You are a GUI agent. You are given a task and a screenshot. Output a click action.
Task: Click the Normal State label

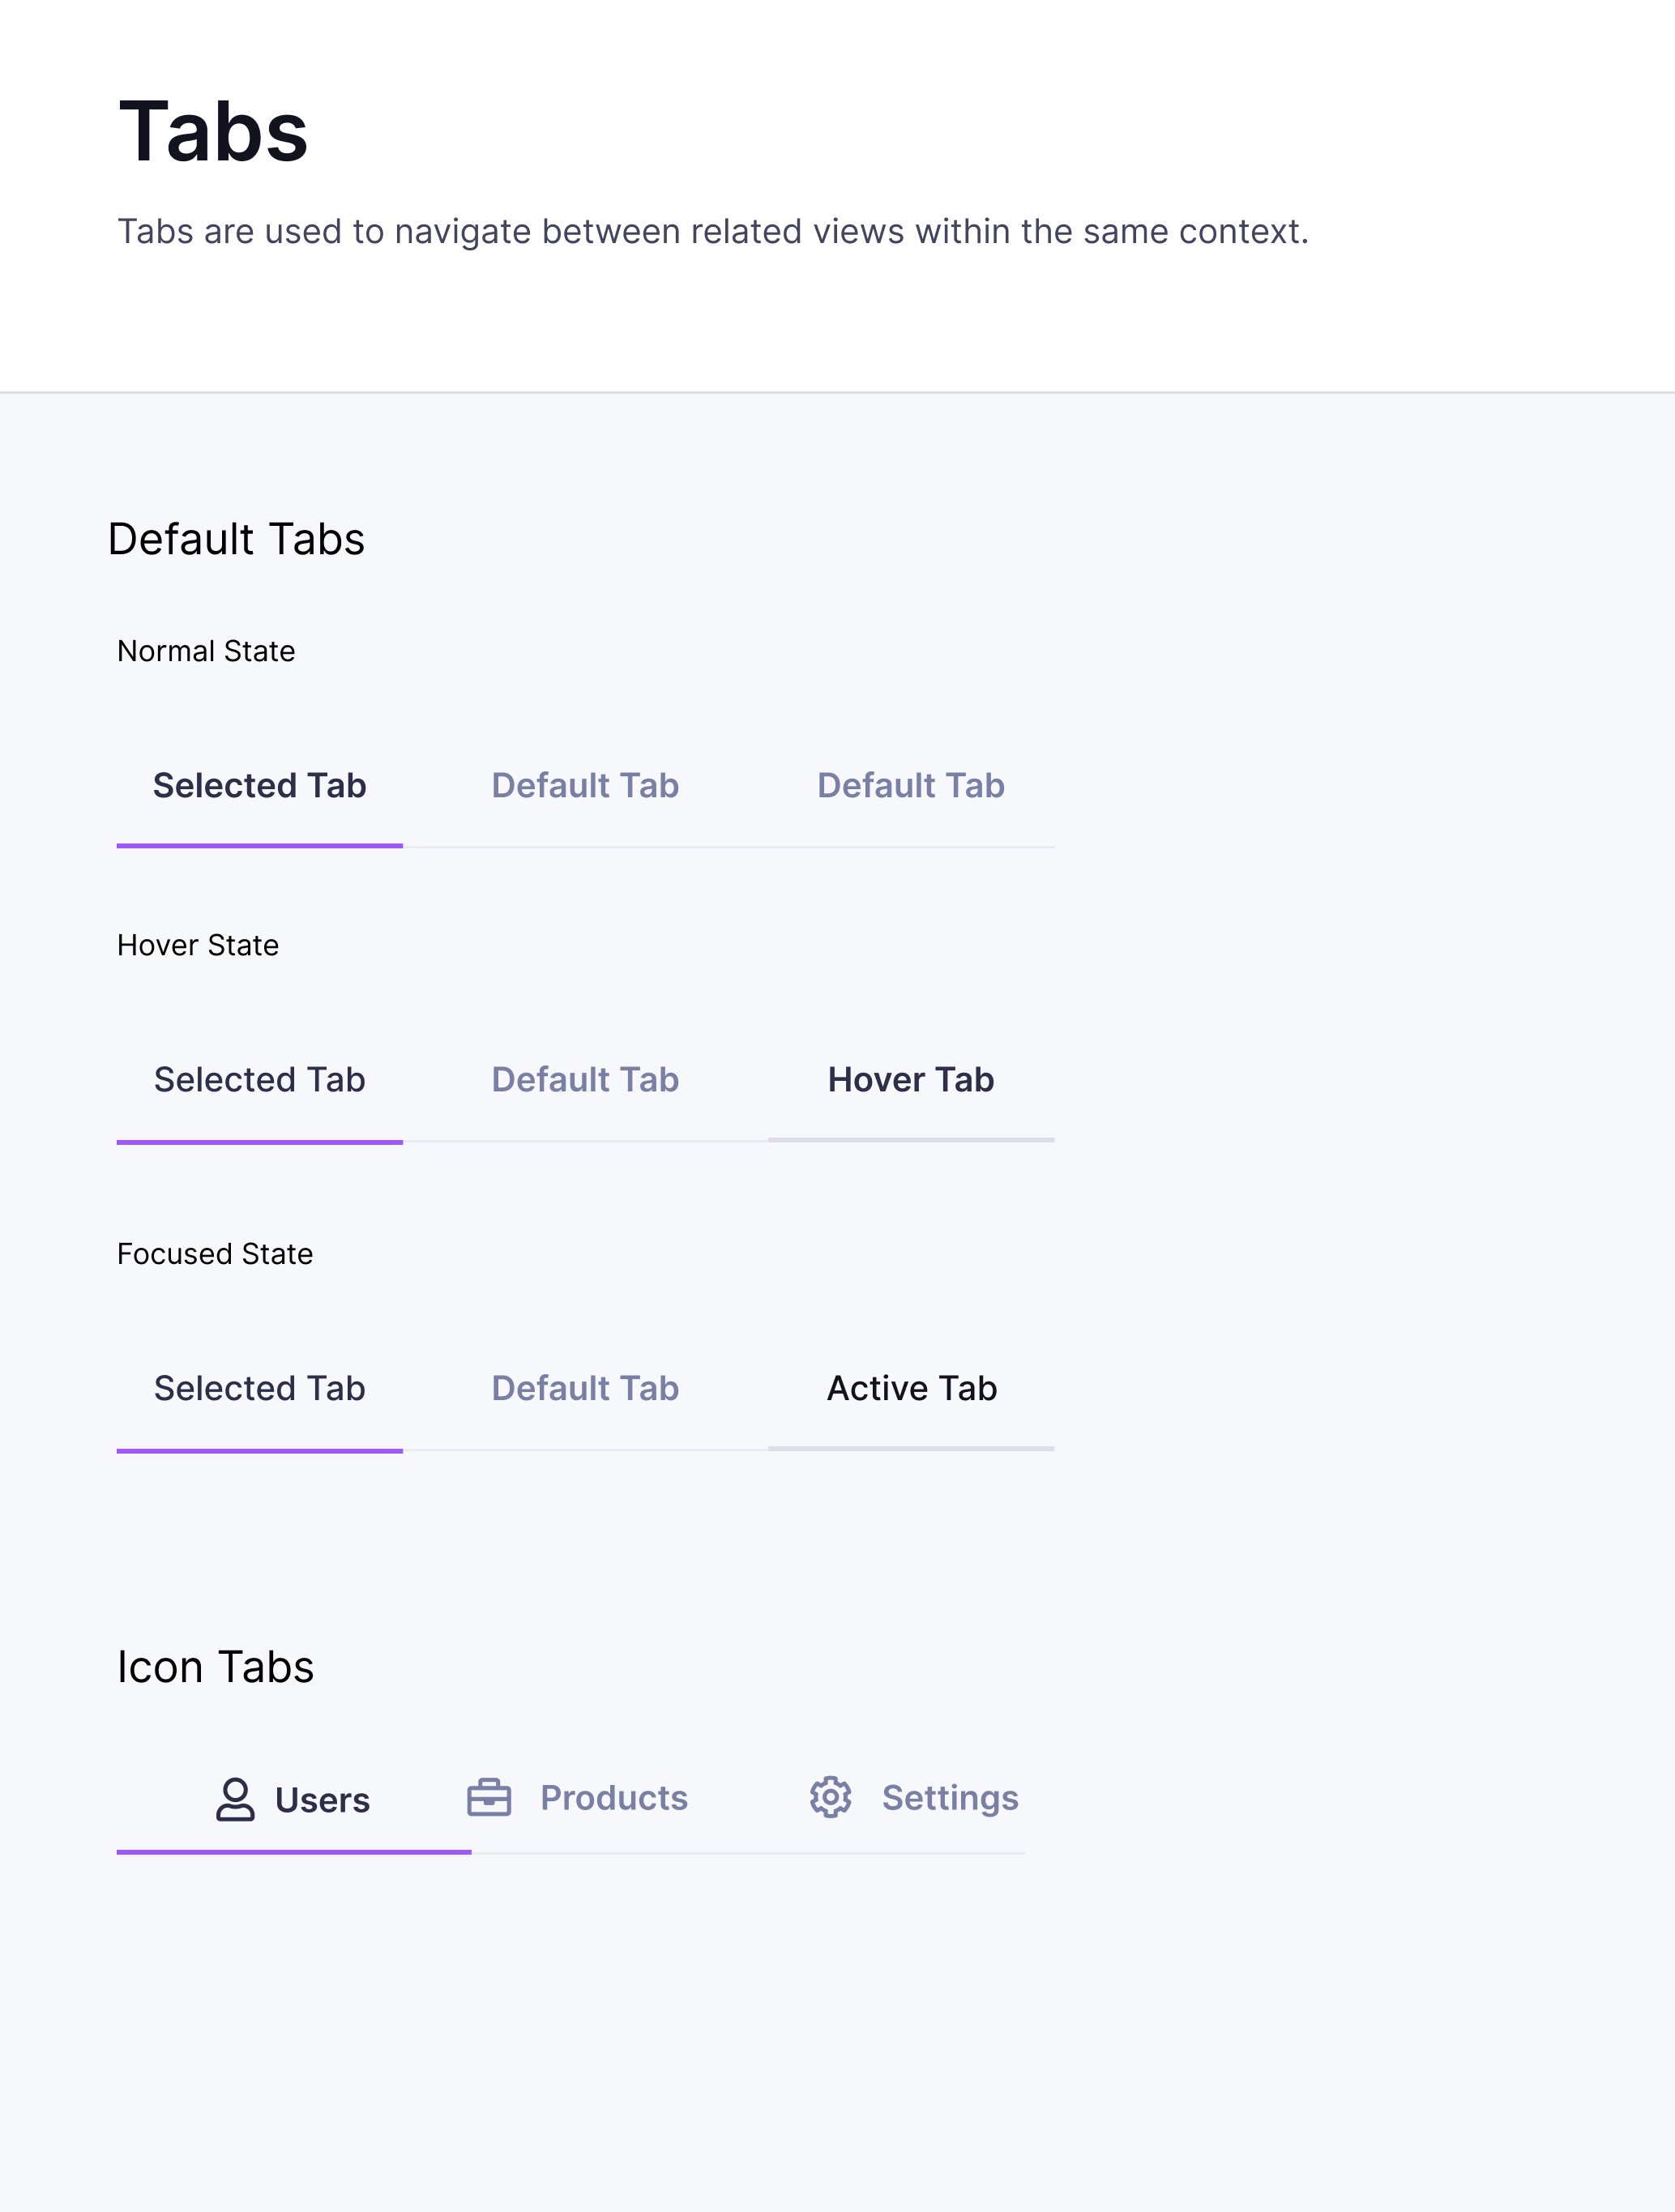[x=206, y=651]
